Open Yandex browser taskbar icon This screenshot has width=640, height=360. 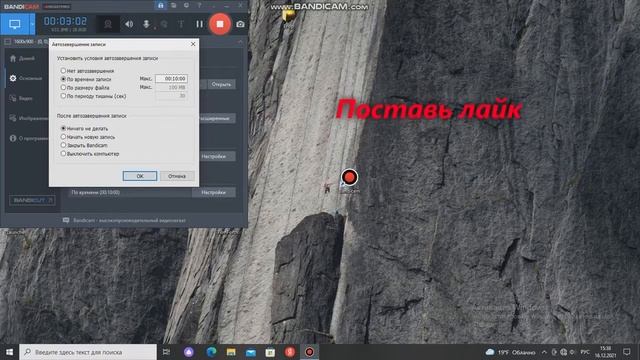290,352
